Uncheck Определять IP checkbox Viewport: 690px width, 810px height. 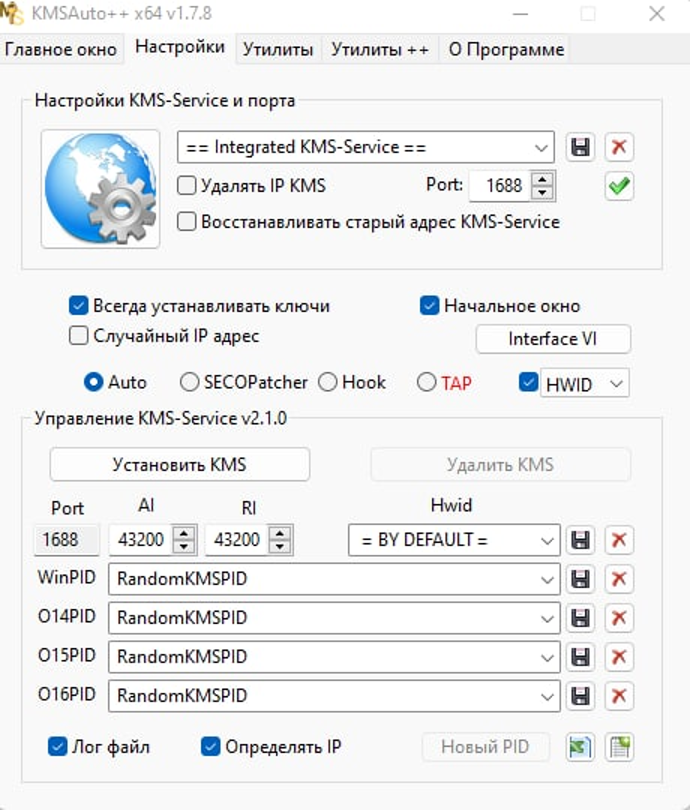210,746
